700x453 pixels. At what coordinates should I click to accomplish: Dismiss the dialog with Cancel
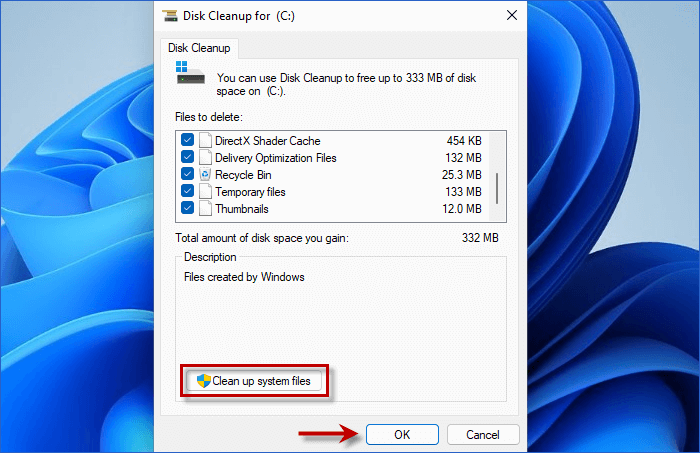[483, 435]
